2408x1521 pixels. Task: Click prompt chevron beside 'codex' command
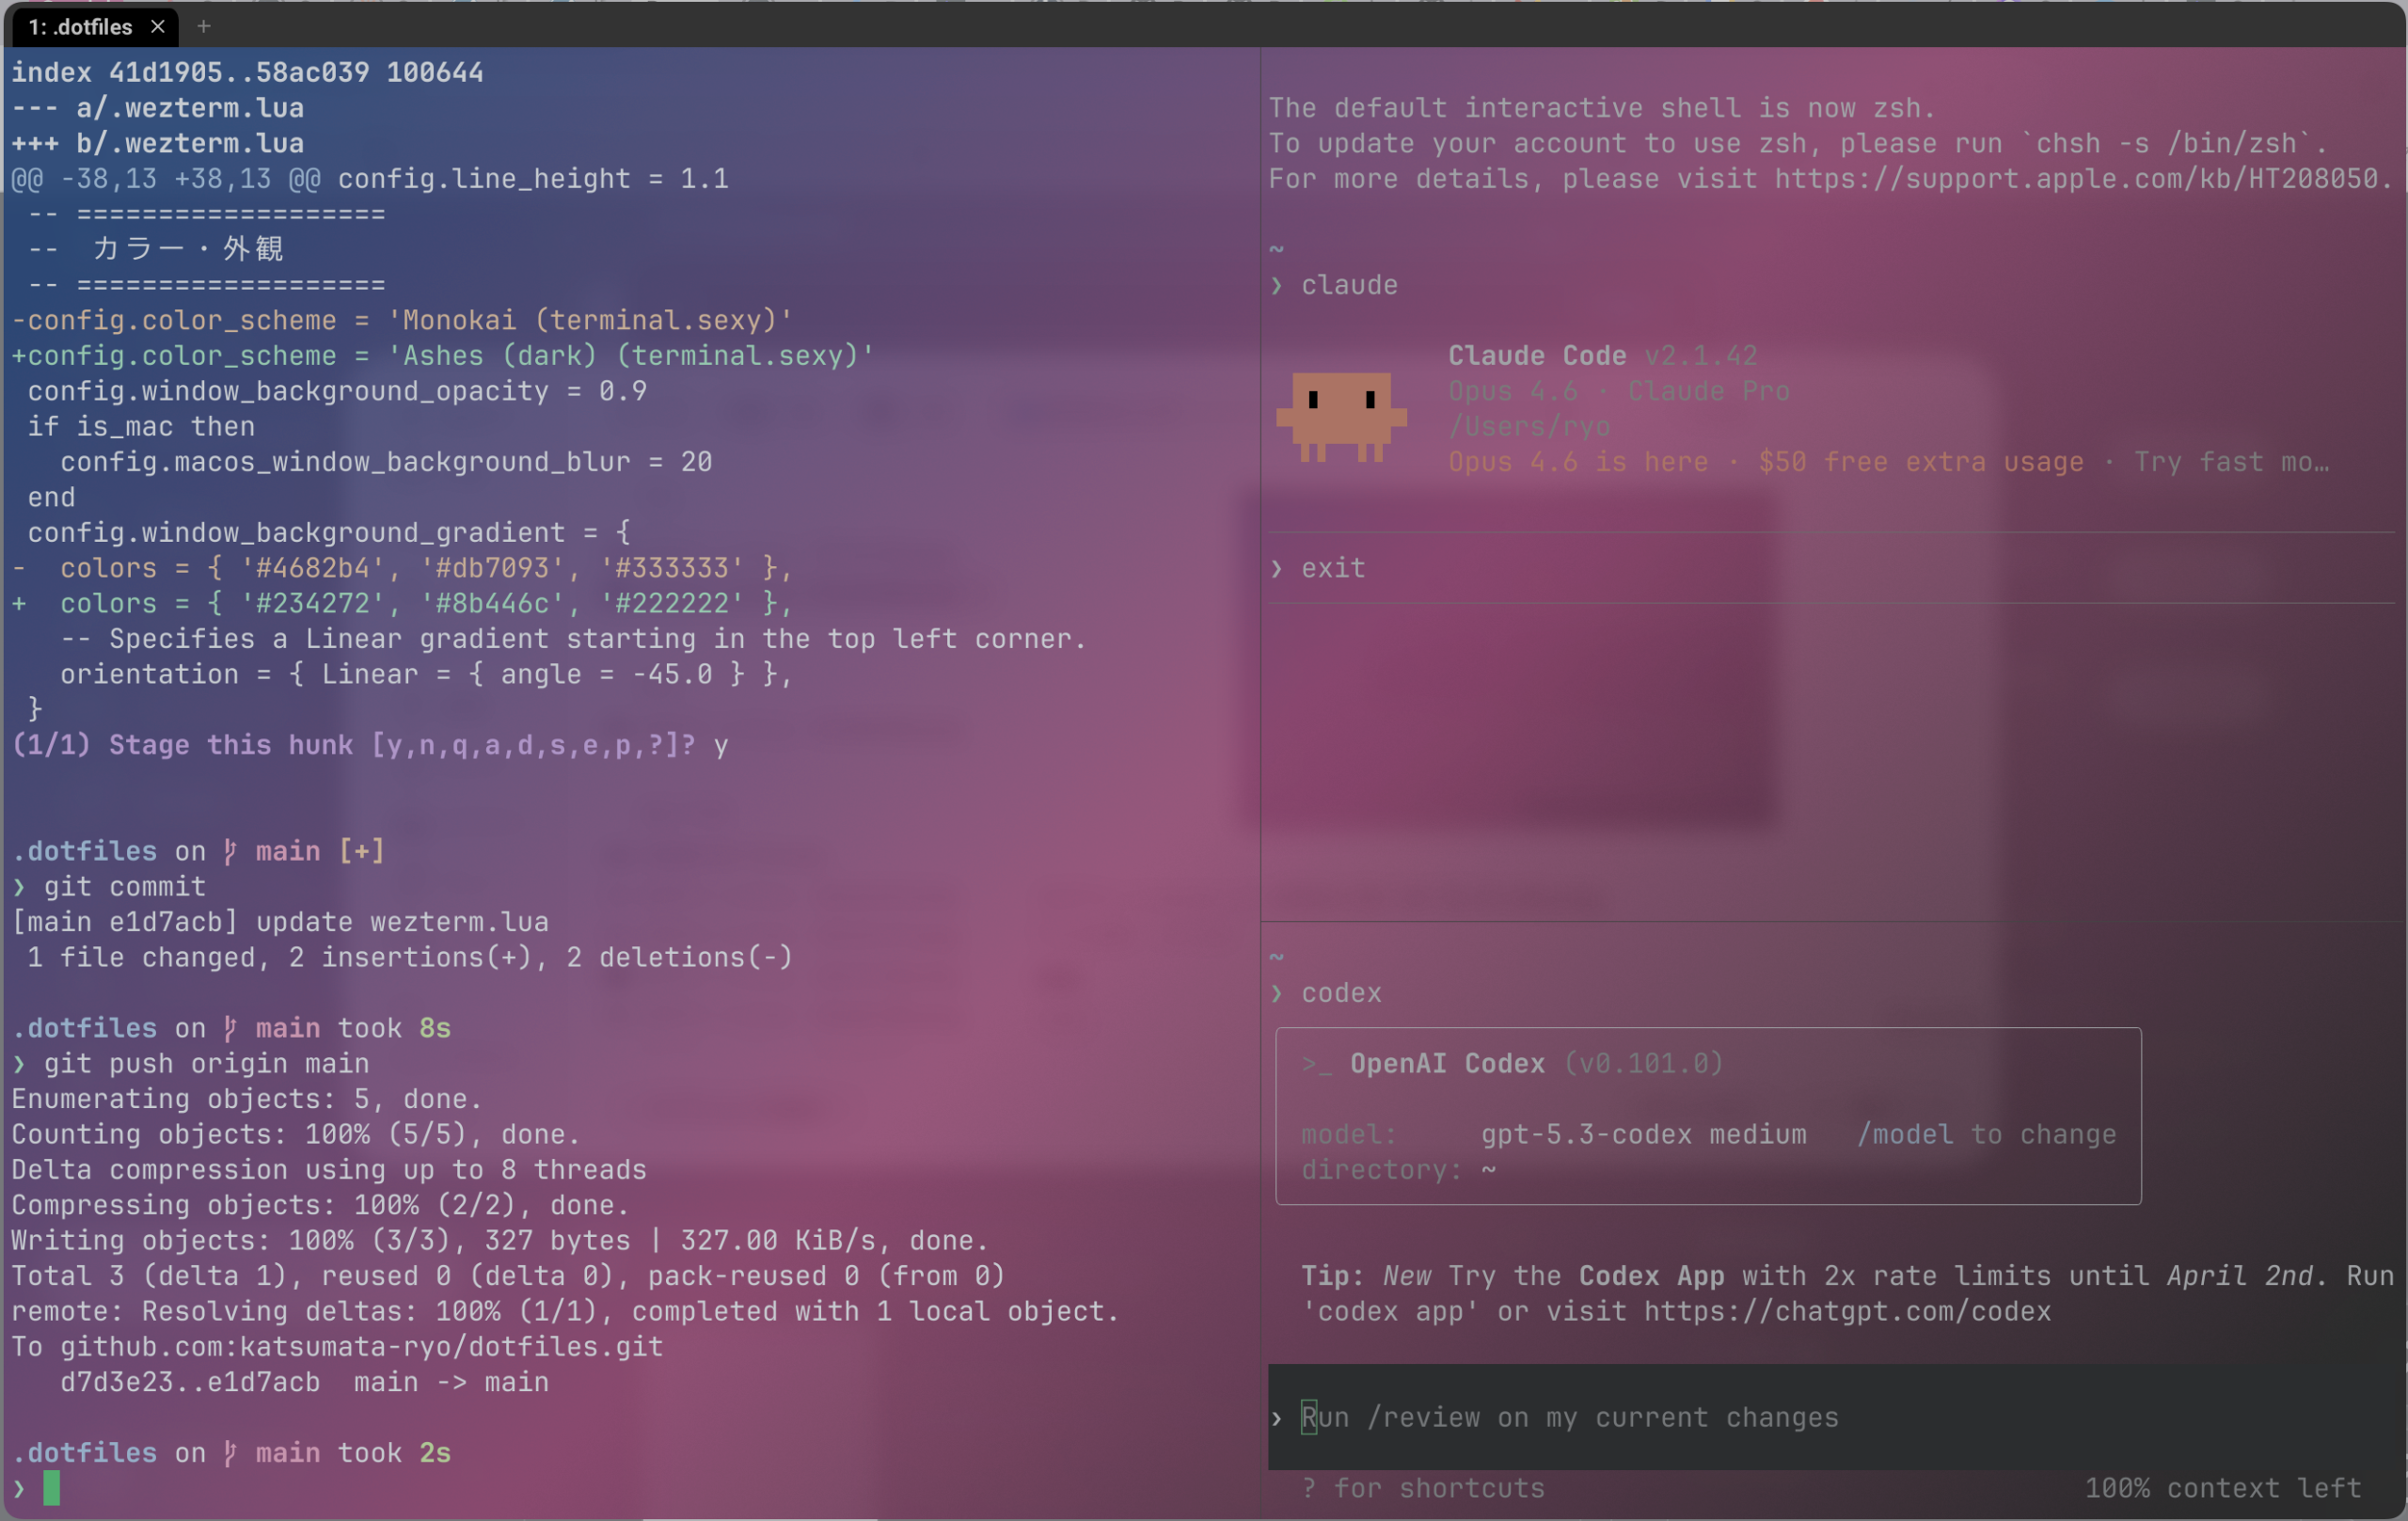click(x=1277, y=994)
